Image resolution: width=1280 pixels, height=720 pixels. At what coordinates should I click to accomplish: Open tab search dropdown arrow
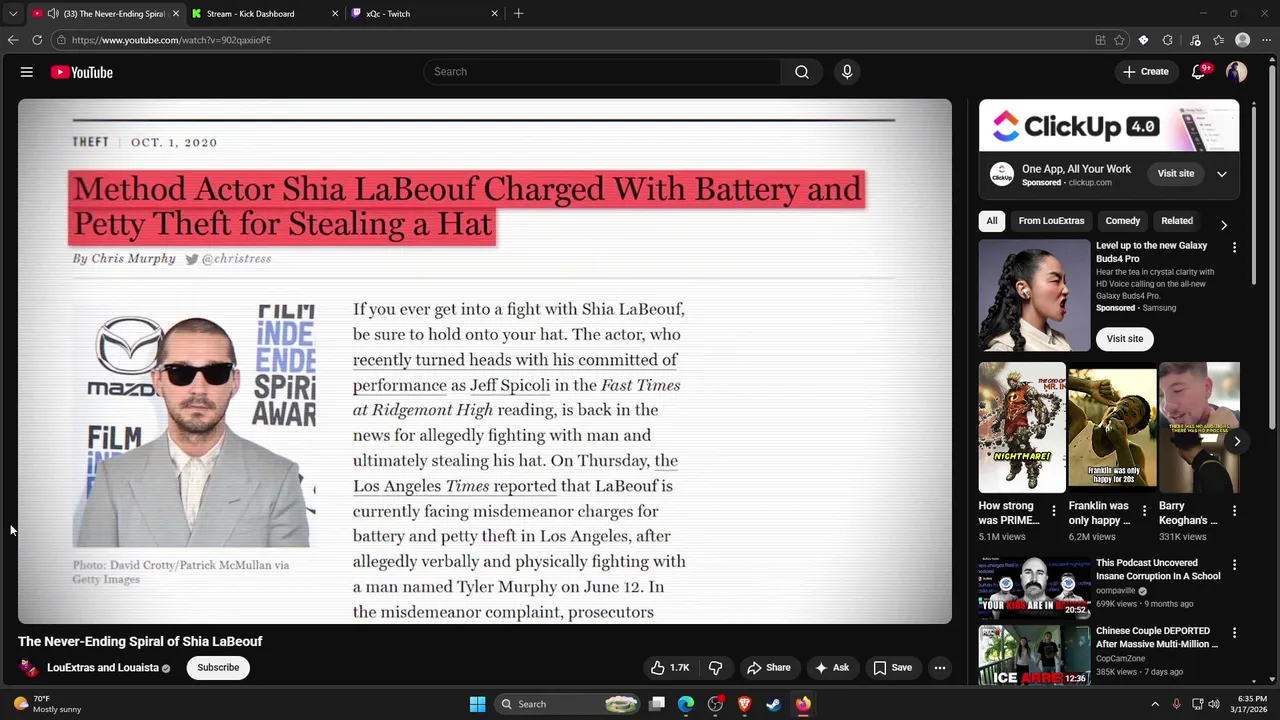[13, 14]
